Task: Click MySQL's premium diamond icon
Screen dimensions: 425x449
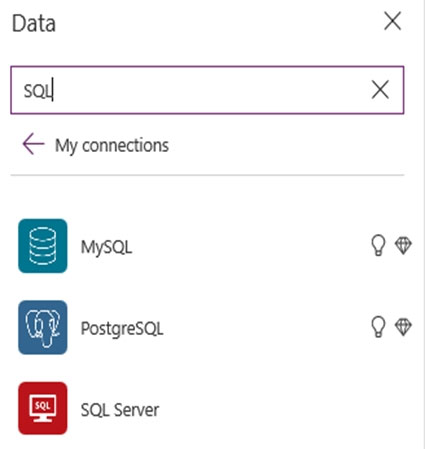Action: pos(403,246)
